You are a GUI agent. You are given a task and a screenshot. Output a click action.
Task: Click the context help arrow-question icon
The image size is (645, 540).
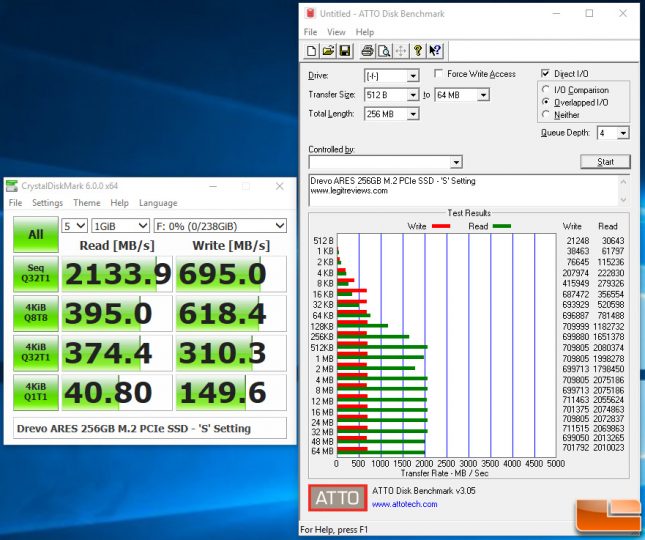(435, 51)
